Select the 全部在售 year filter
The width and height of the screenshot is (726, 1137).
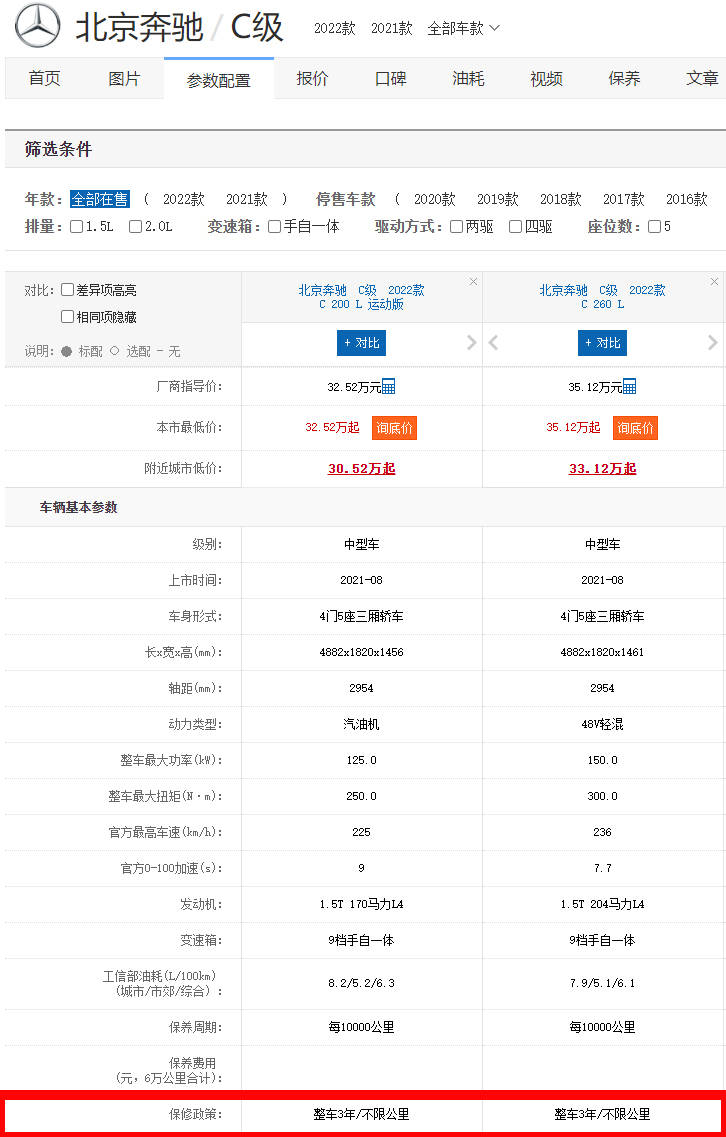(99, 199)
